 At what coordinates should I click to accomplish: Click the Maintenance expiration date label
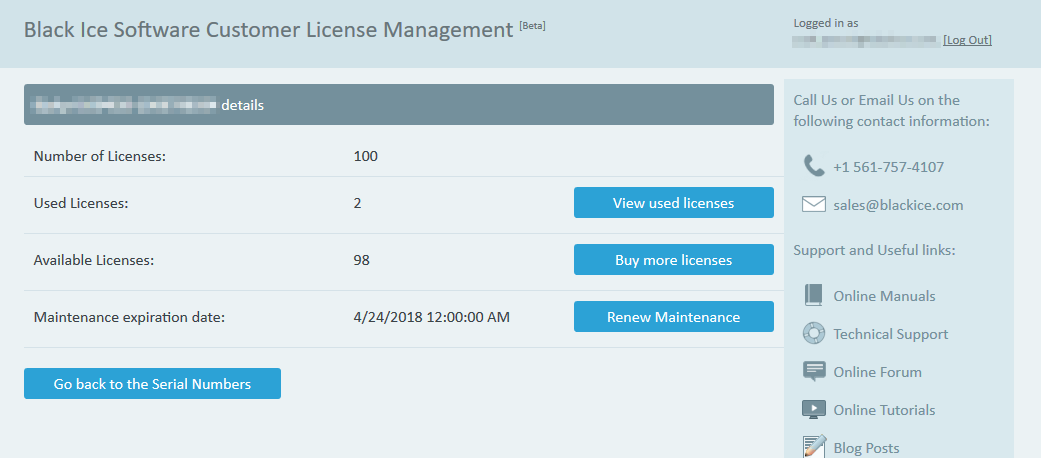tap(129, 317)
